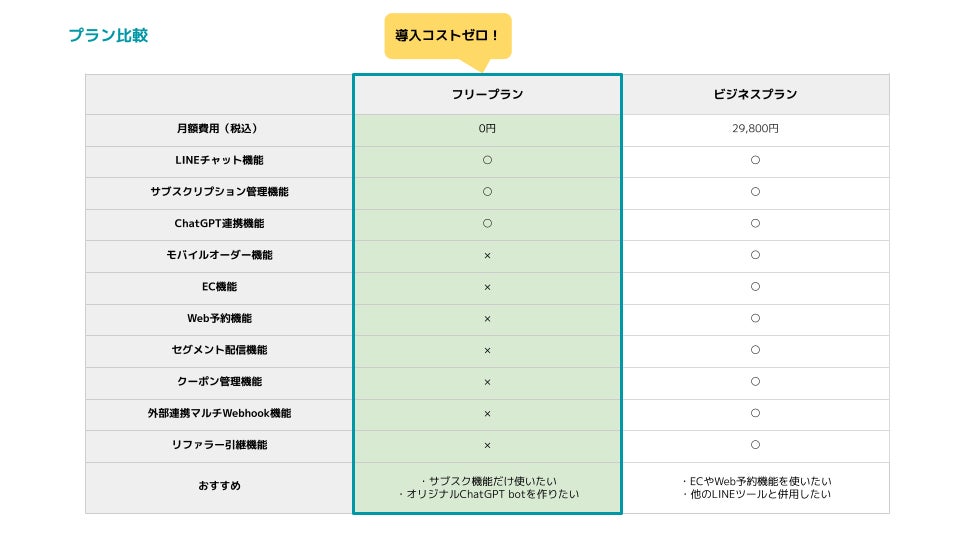Screen dimensions: 960x540
Task: Select the ビジネスプラン column header
Action: pyautogui.click(x=755, y=94)
